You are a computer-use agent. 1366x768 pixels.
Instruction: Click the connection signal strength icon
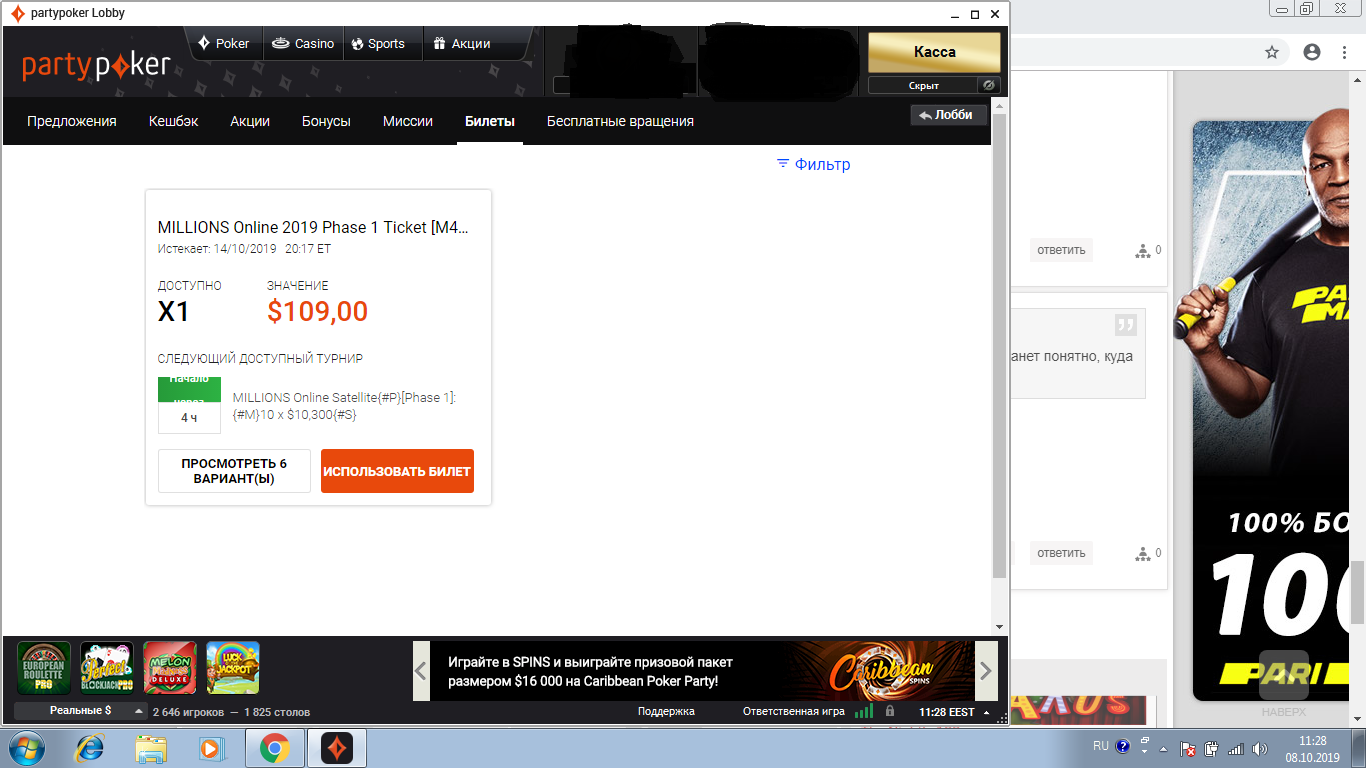(x=863, y=711)
